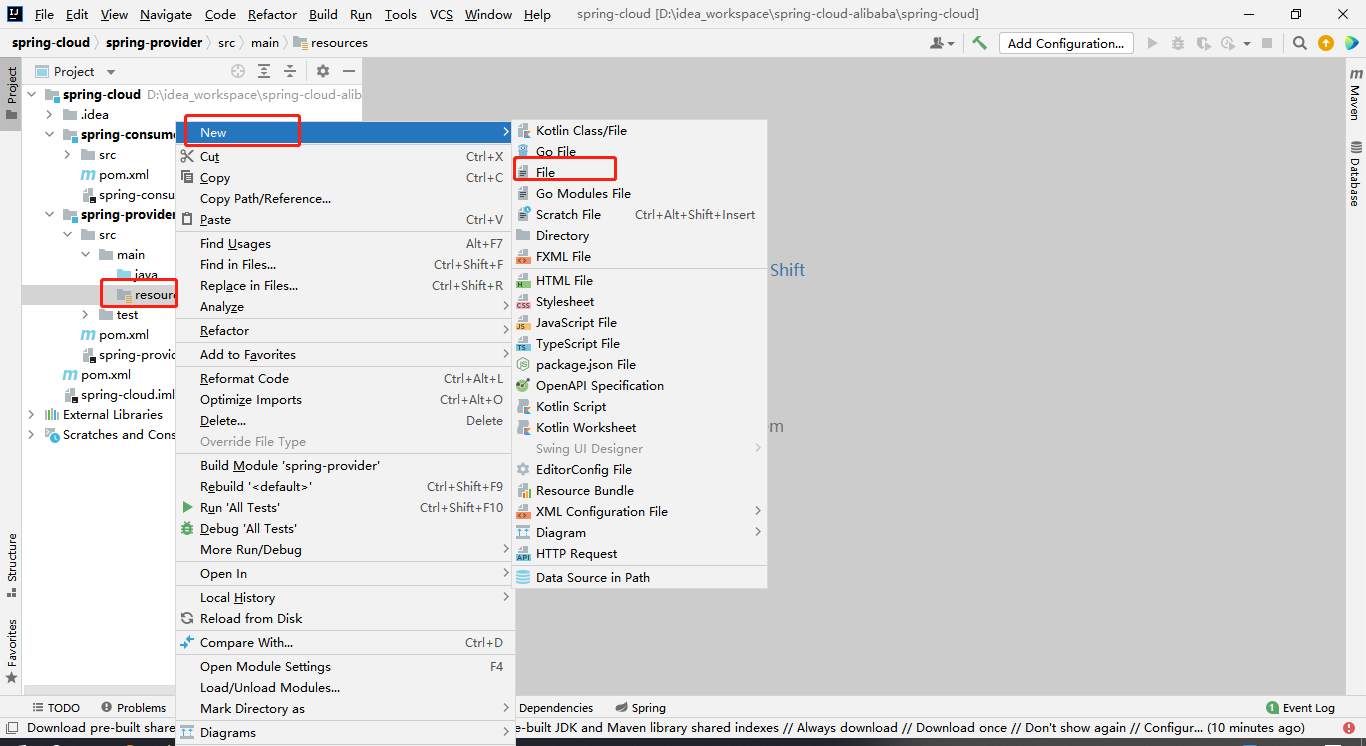
Task: Open the Structure tool window side tab
Action: pyautogui.click(x=11, y=565)
